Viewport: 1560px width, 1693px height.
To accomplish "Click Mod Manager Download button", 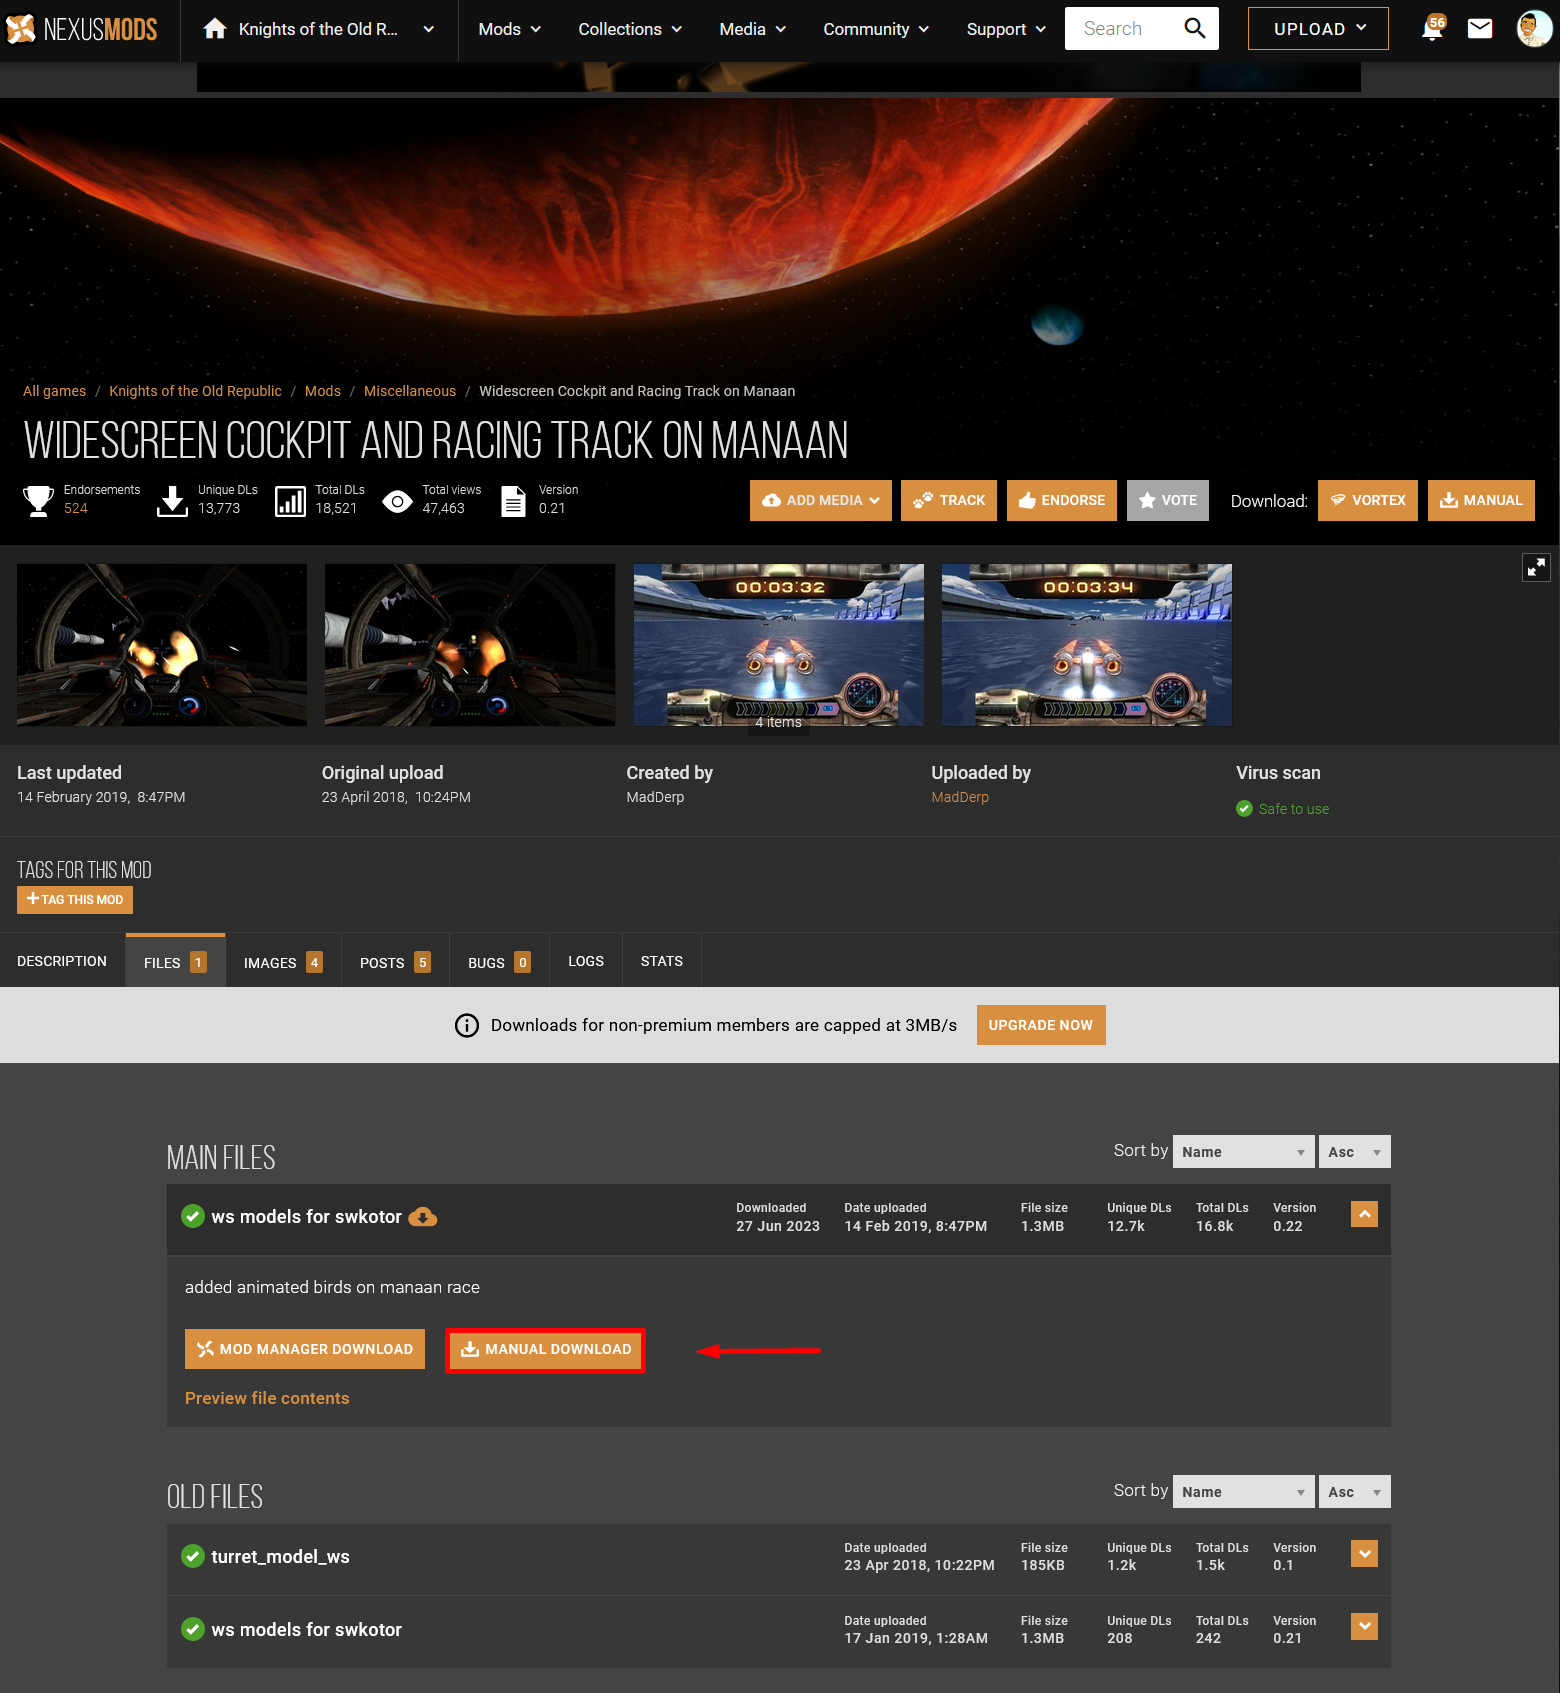I will (x=305, y=1349).
